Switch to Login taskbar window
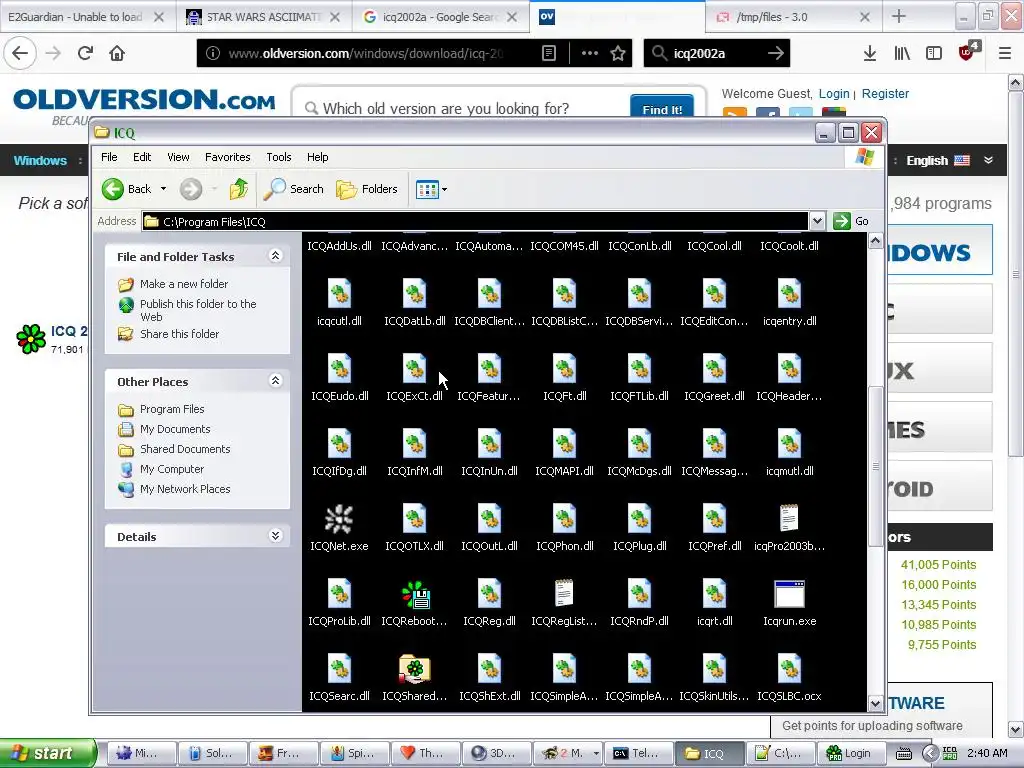The height and width of the screenshot is (768, 1024). tap(848, 753)
